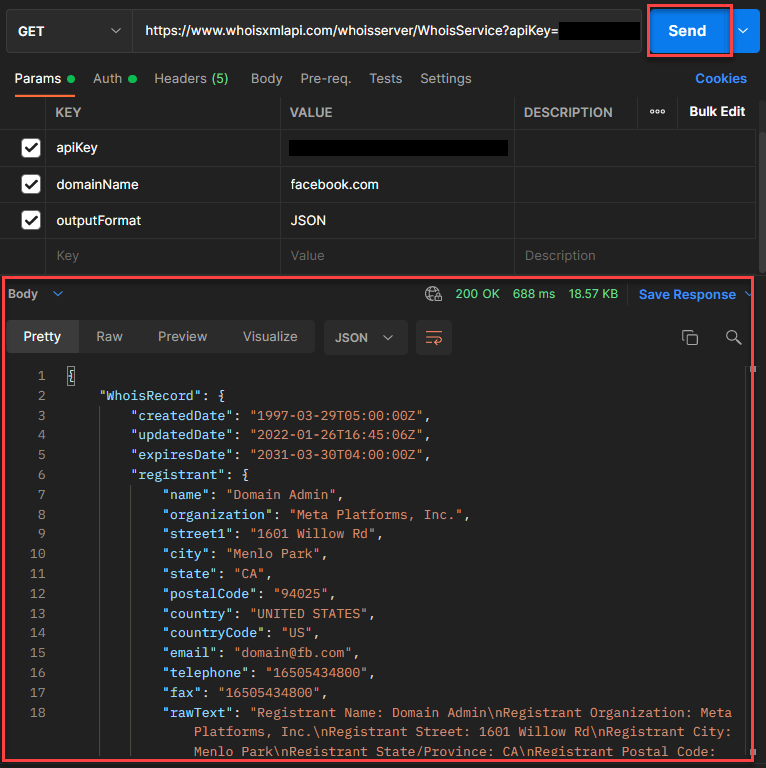Uncheck the outputFormat parameter checkbox
Image resolution: width=766 pixels, height=768 pixels.
pos(31,220)
